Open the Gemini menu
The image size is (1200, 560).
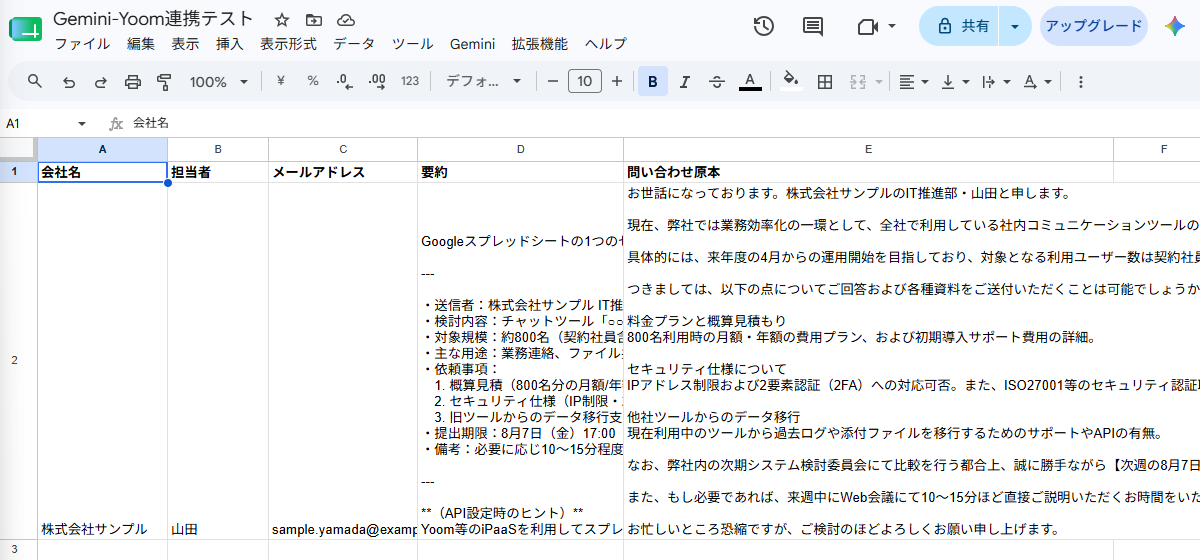click(x=472, y=44)
